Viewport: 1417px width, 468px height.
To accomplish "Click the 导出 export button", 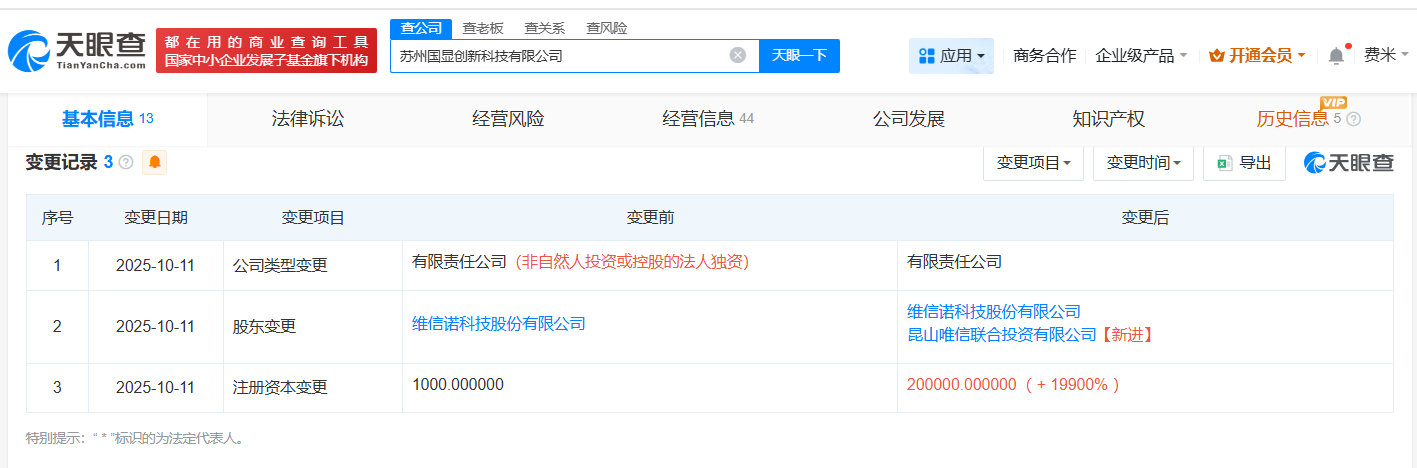I will coord(1244,163).
